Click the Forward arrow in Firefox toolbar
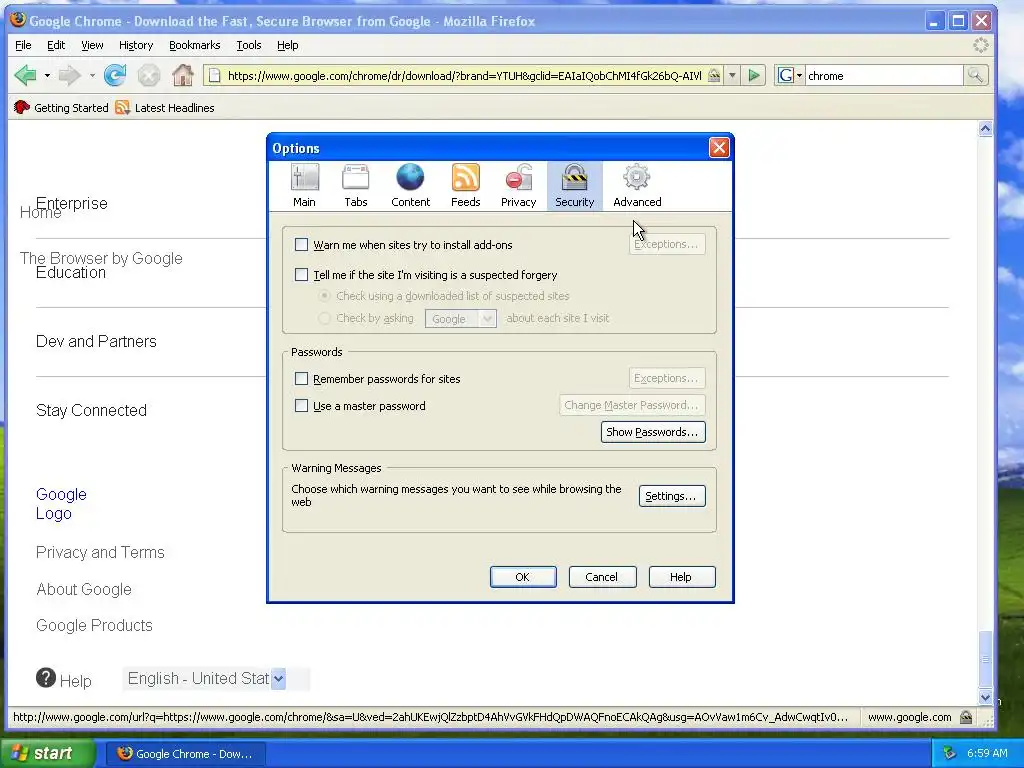Screen dimensions: 1024x768 69,76
